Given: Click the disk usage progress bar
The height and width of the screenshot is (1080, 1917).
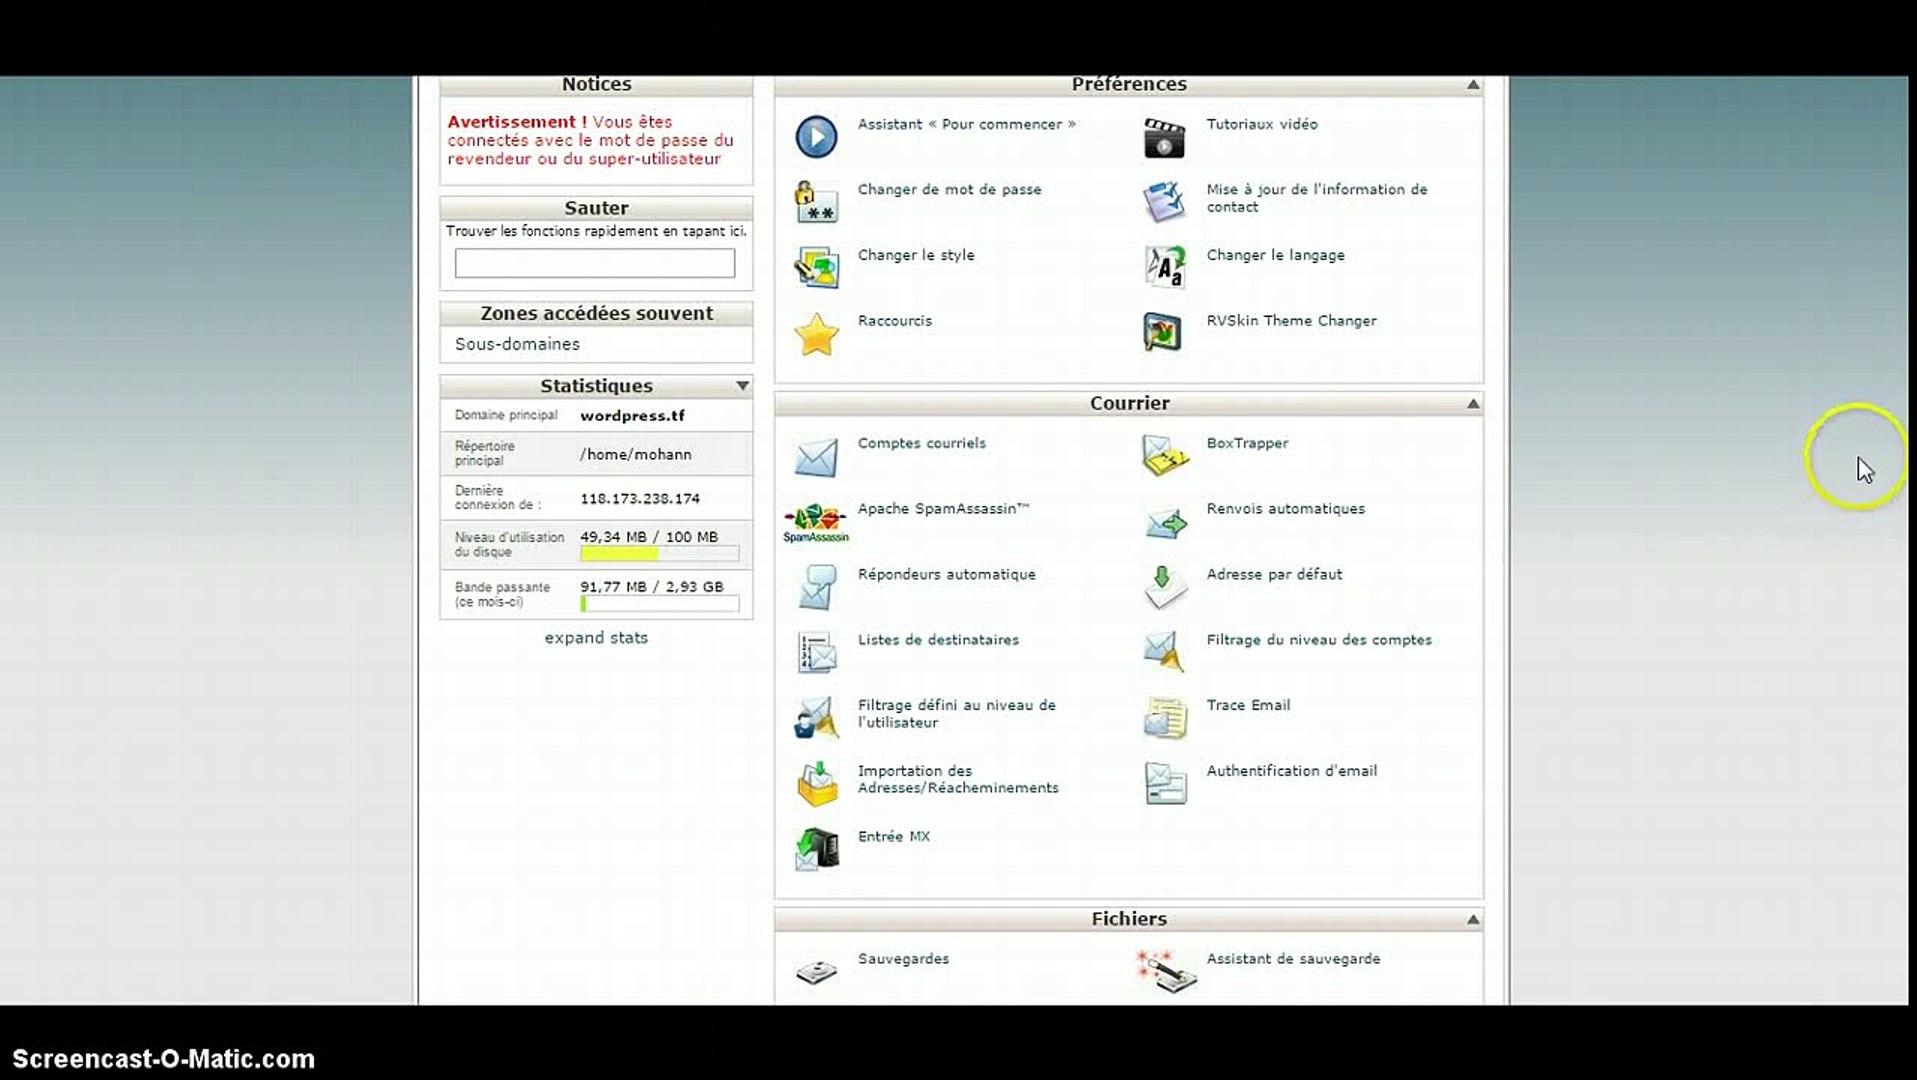Looking at the screenshot, I should pos(660,554).
